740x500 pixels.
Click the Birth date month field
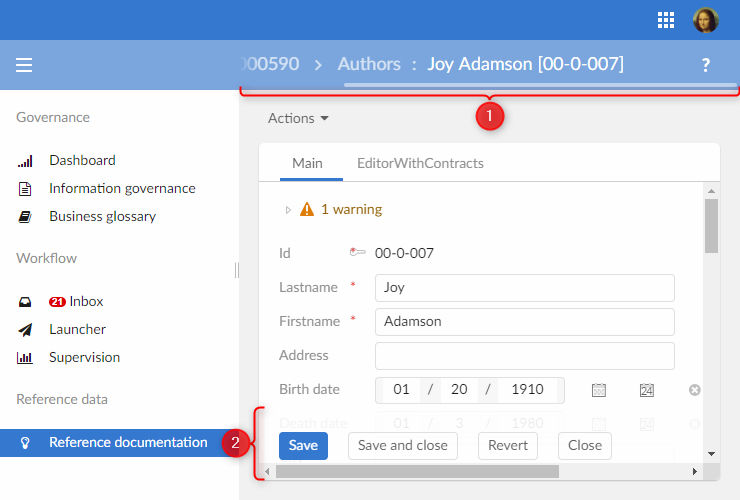[401, 390]
